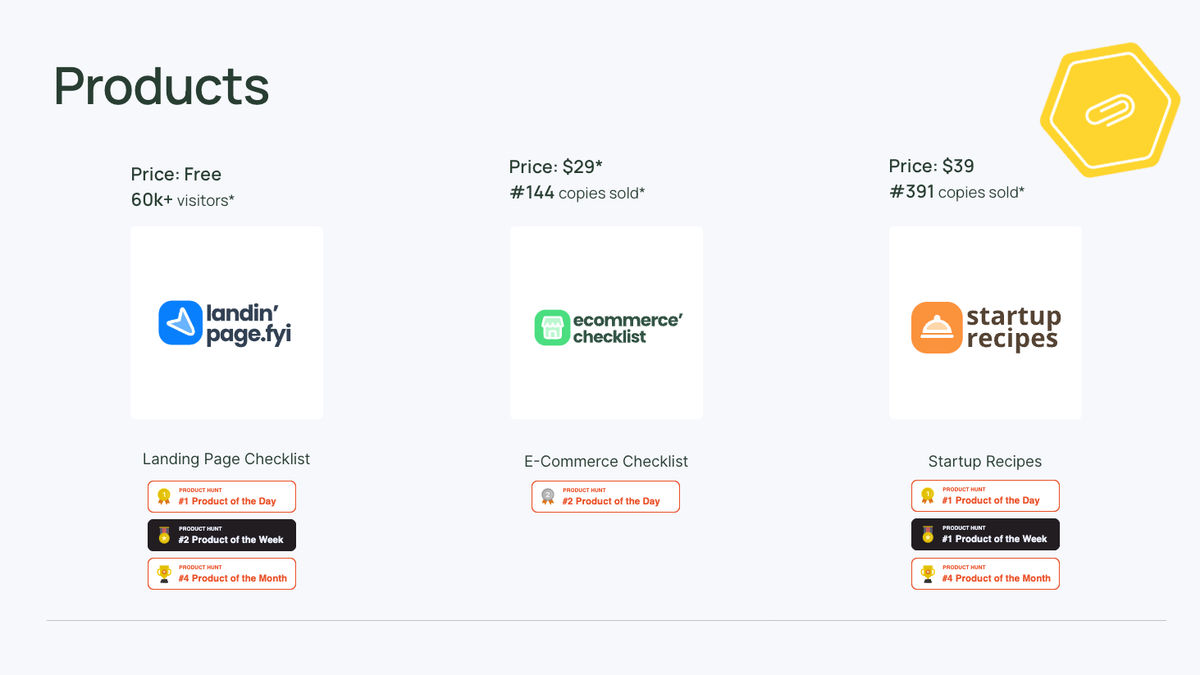Click the yellow paperclip hexagon icon
1200x675 pixels.
tap(1109, 109)
